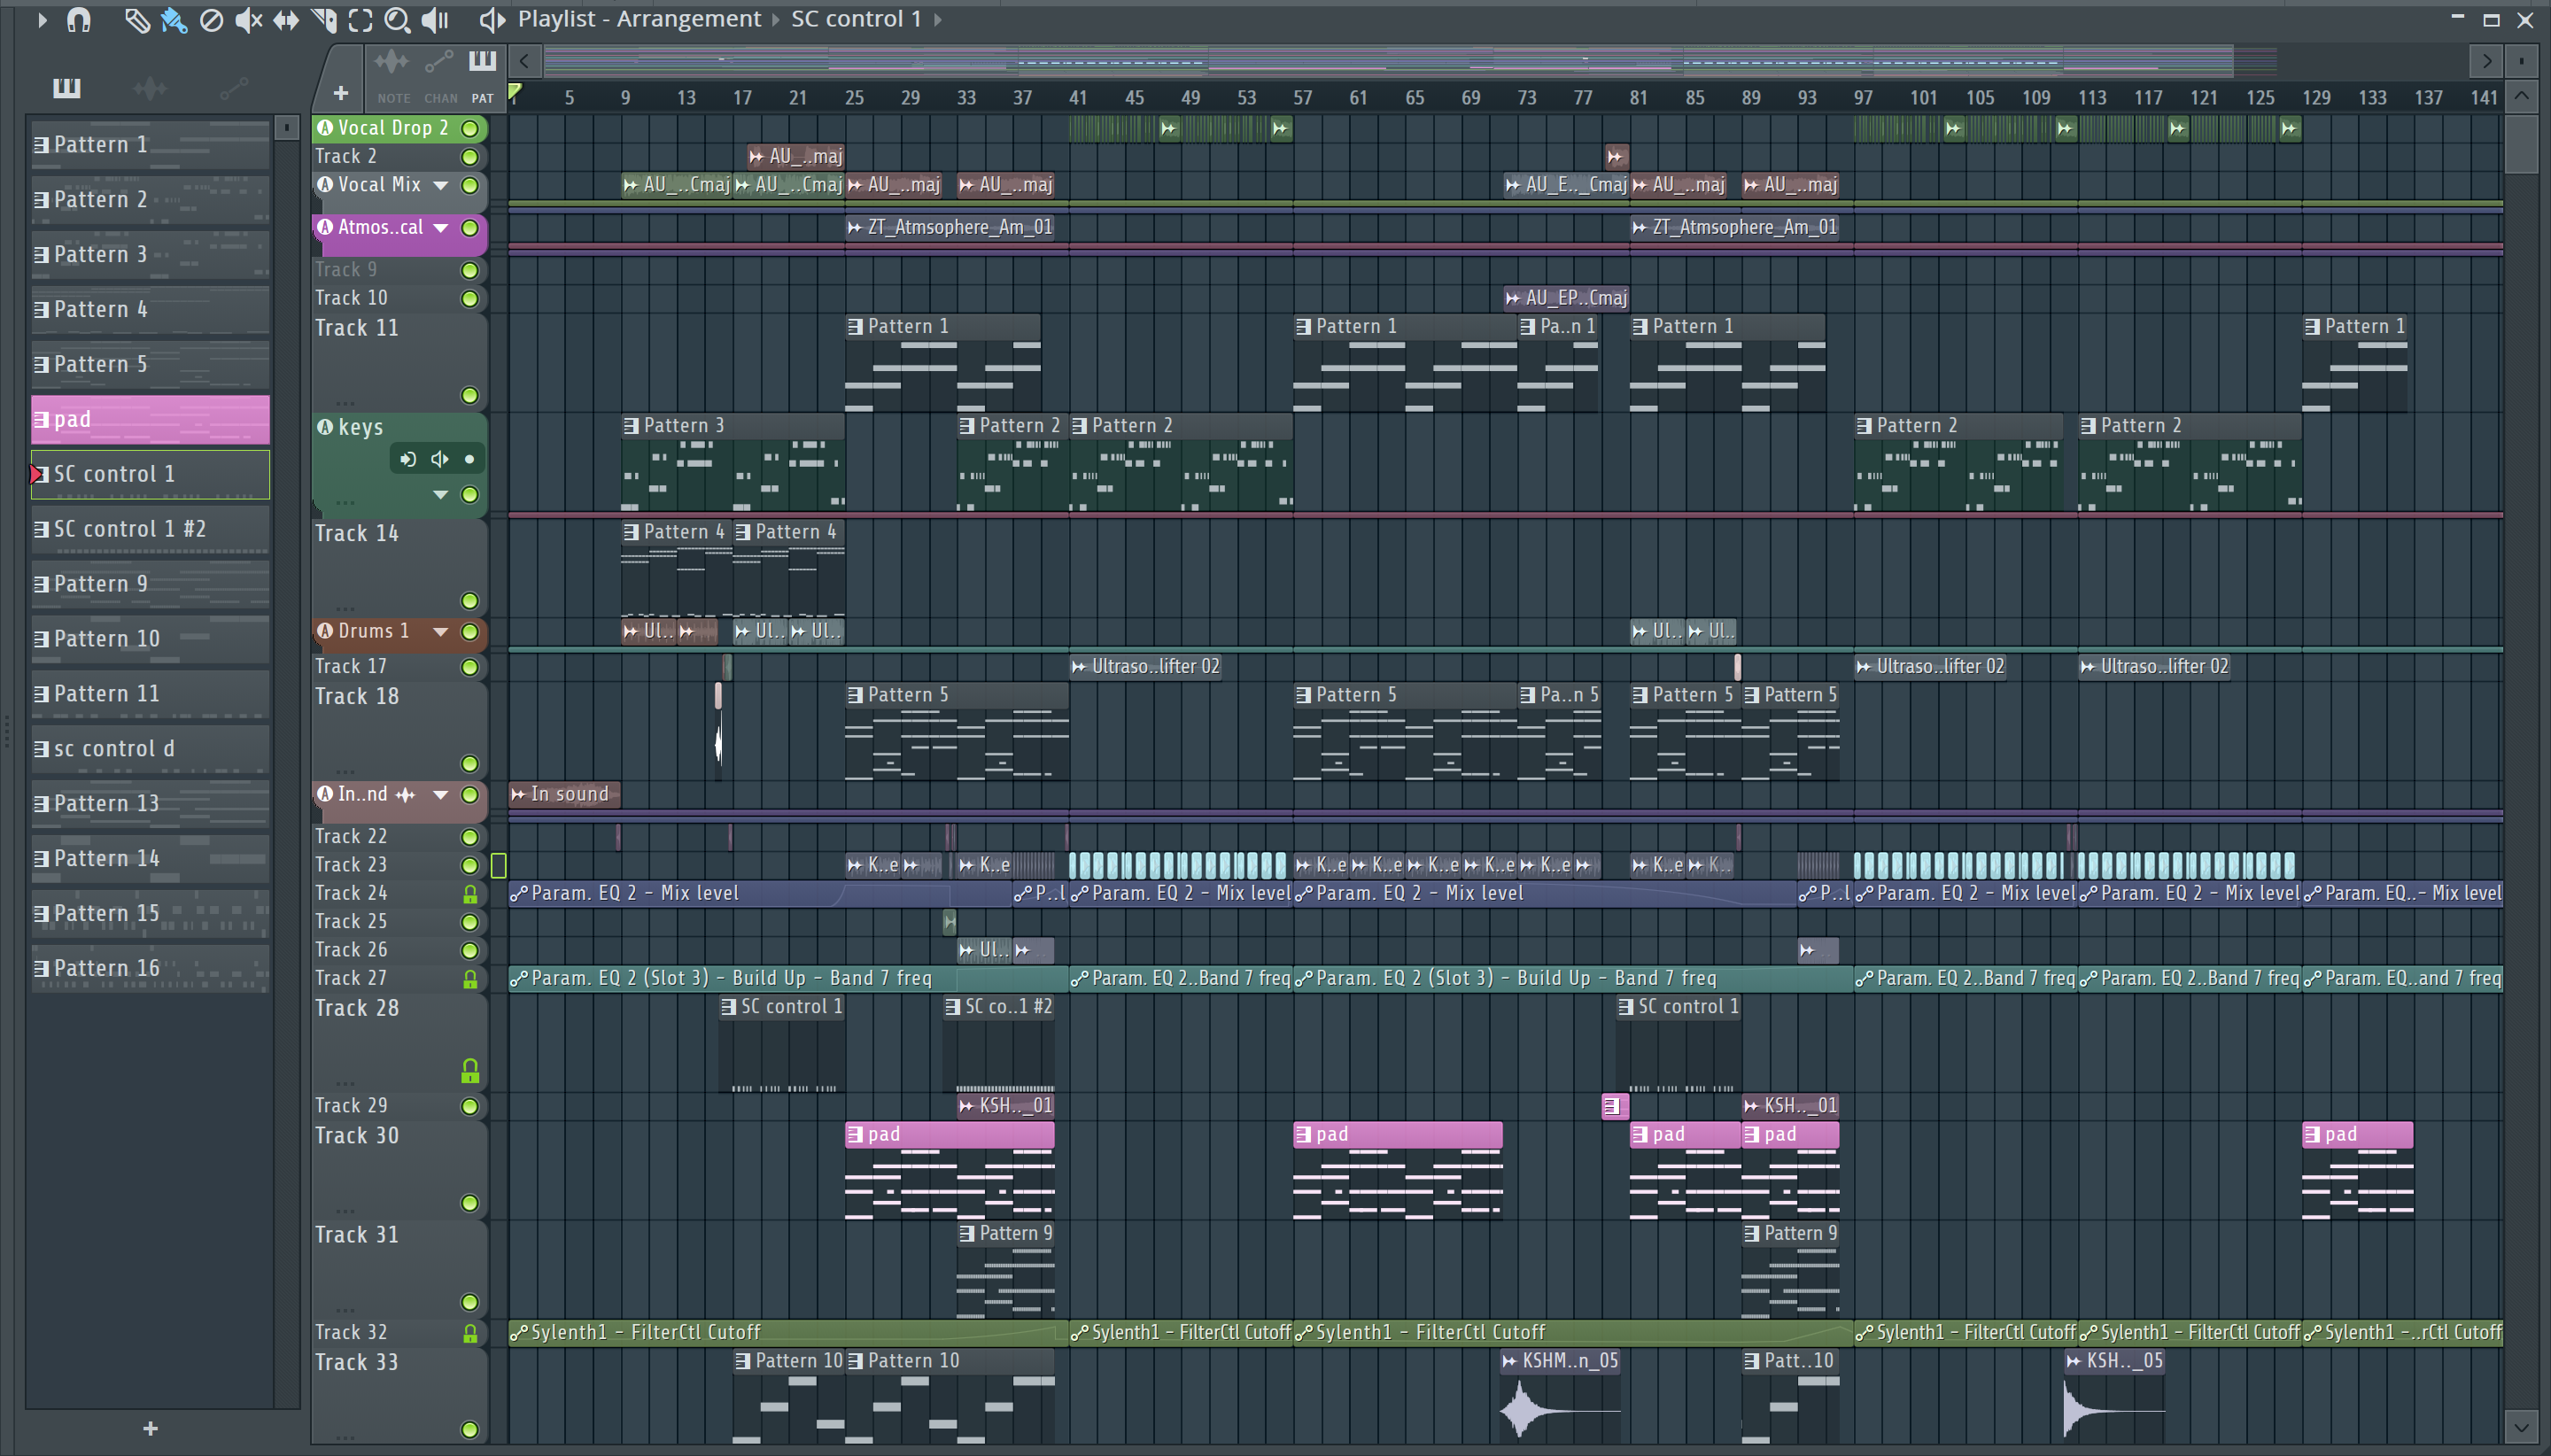Click the horizontal song overview scrollbar
This screenshot has height=1456, width=2551.
coord(1386,61)
